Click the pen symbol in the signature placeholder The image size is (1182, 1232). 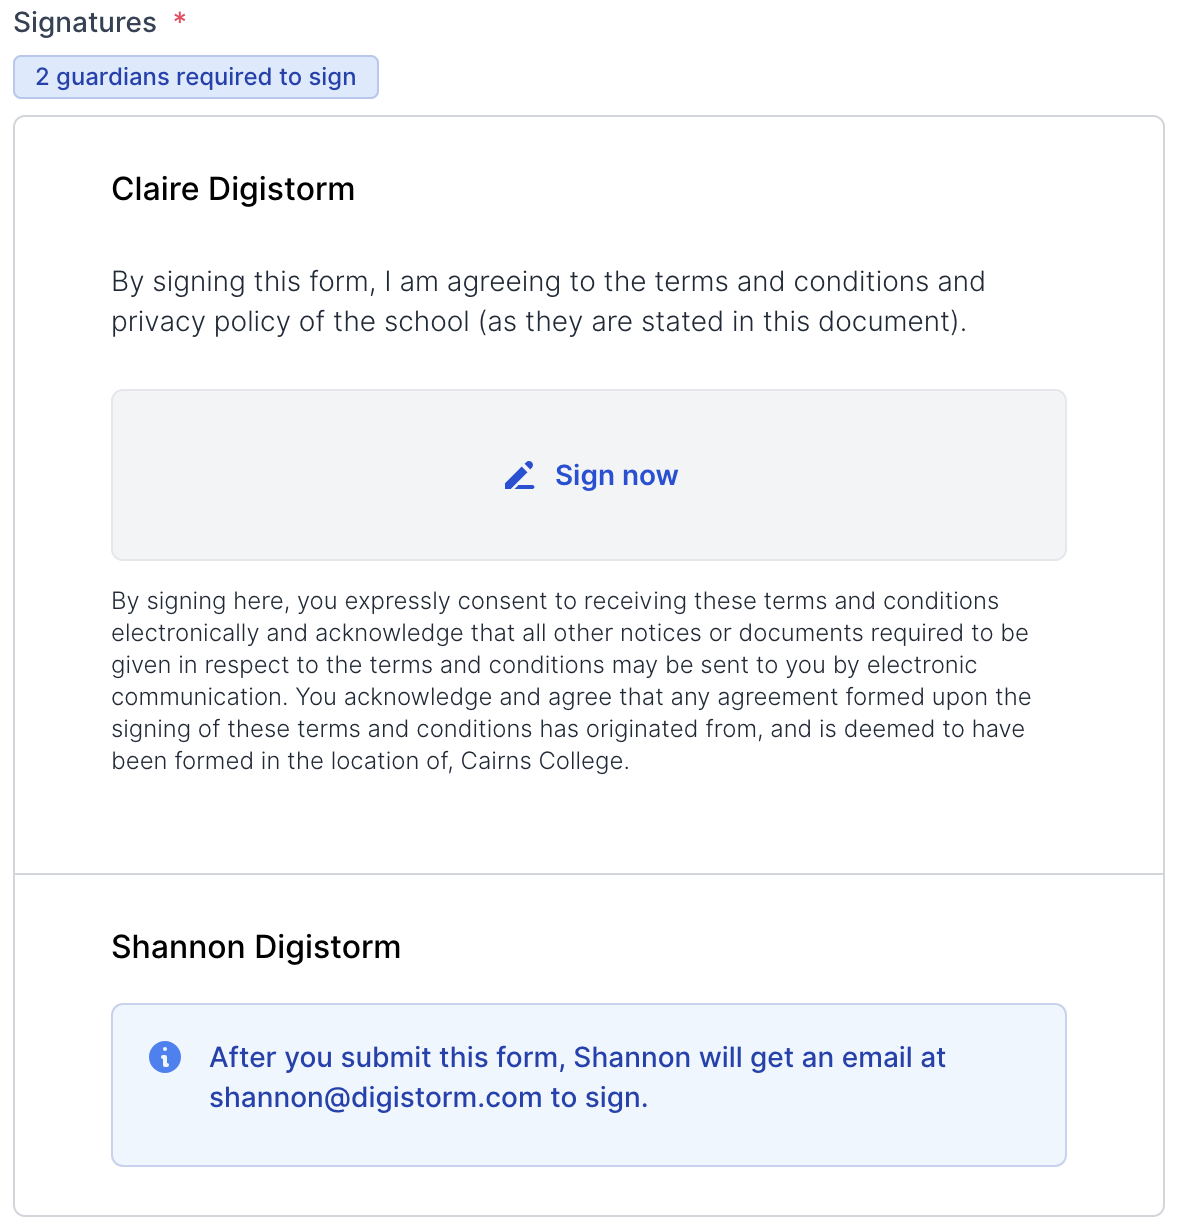coord(520,475)
